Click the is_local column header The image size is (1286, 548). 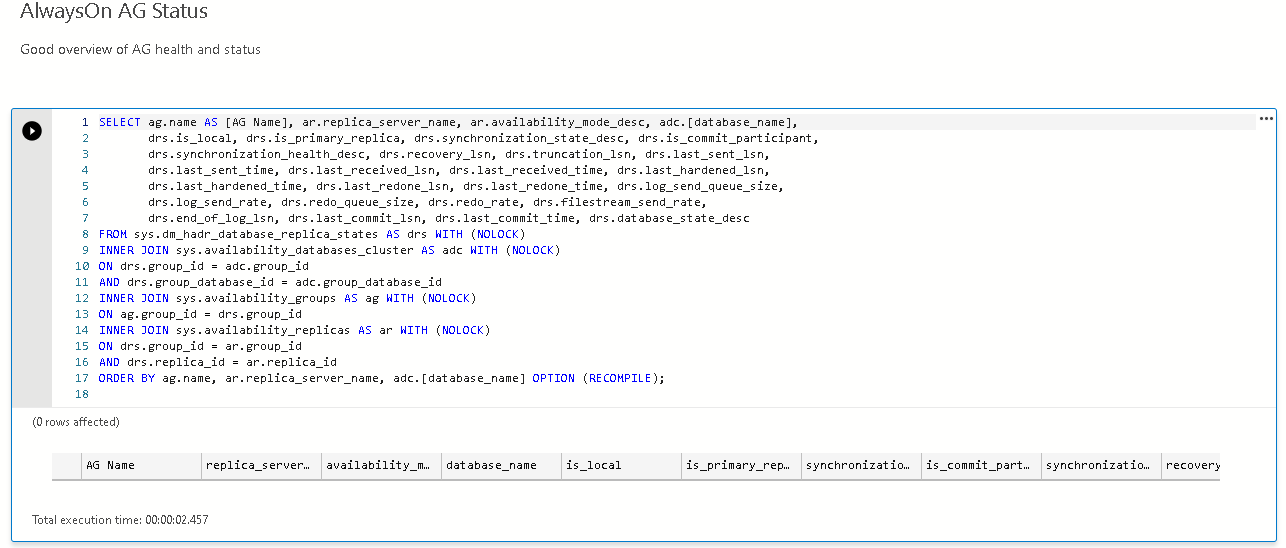click(x=621, y=465)
